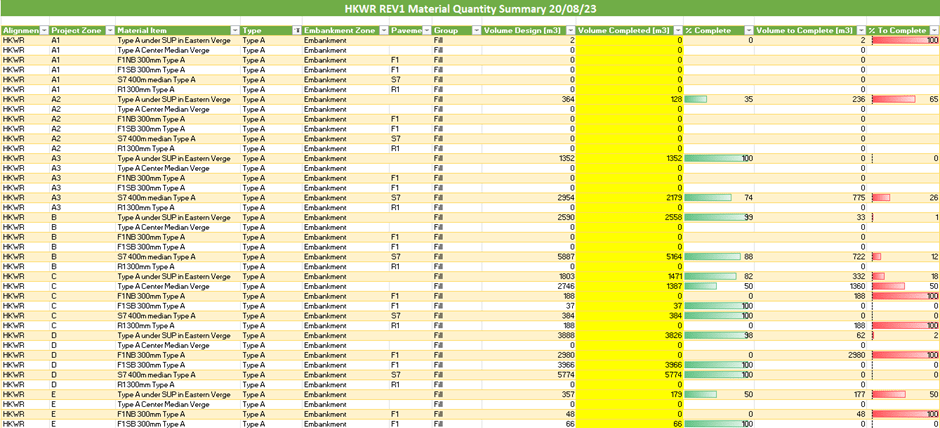Open the Pavement column filter arrow
Screen dimensions: 940x428
(425, 31)
